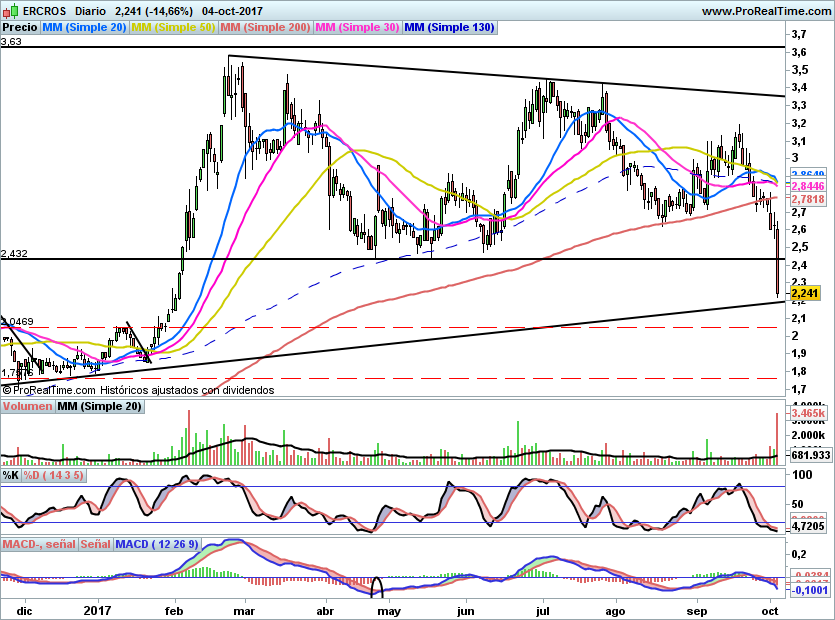Click the 3.465k volume value tag
The height and width of the screenshot is (620, 835).
(808, 413)
